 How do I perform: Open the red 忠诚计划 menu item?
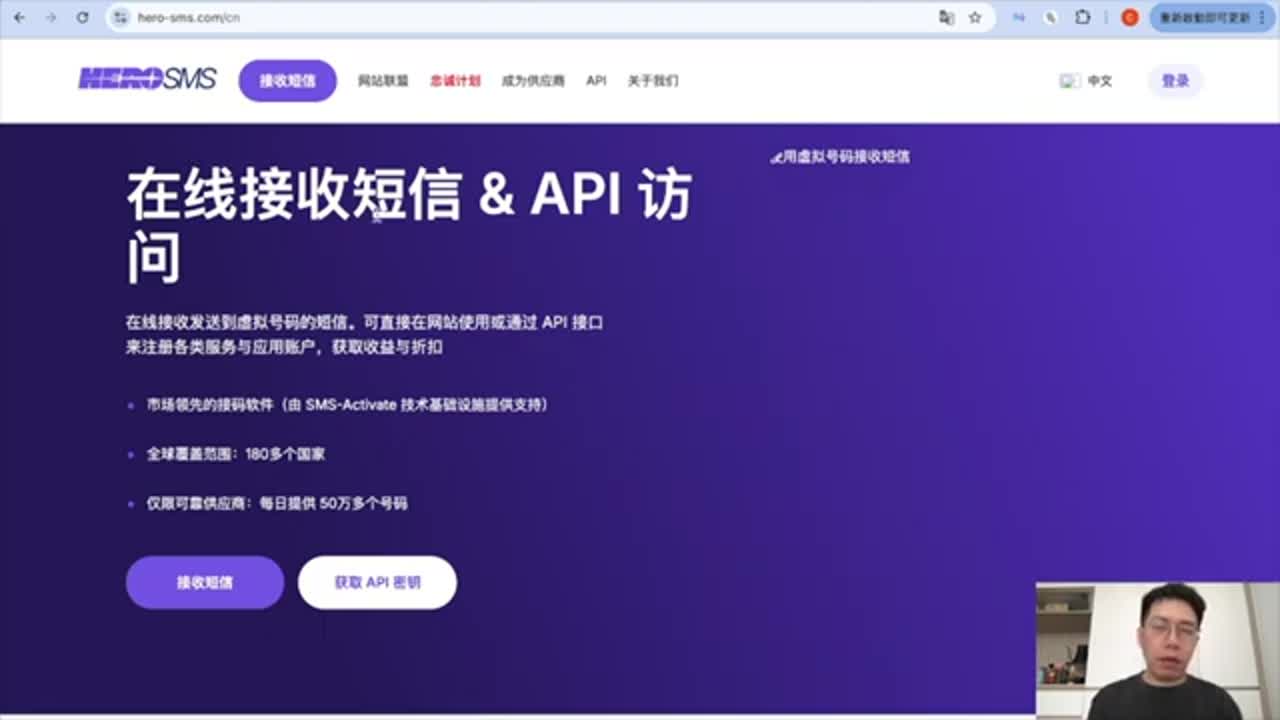455,81
